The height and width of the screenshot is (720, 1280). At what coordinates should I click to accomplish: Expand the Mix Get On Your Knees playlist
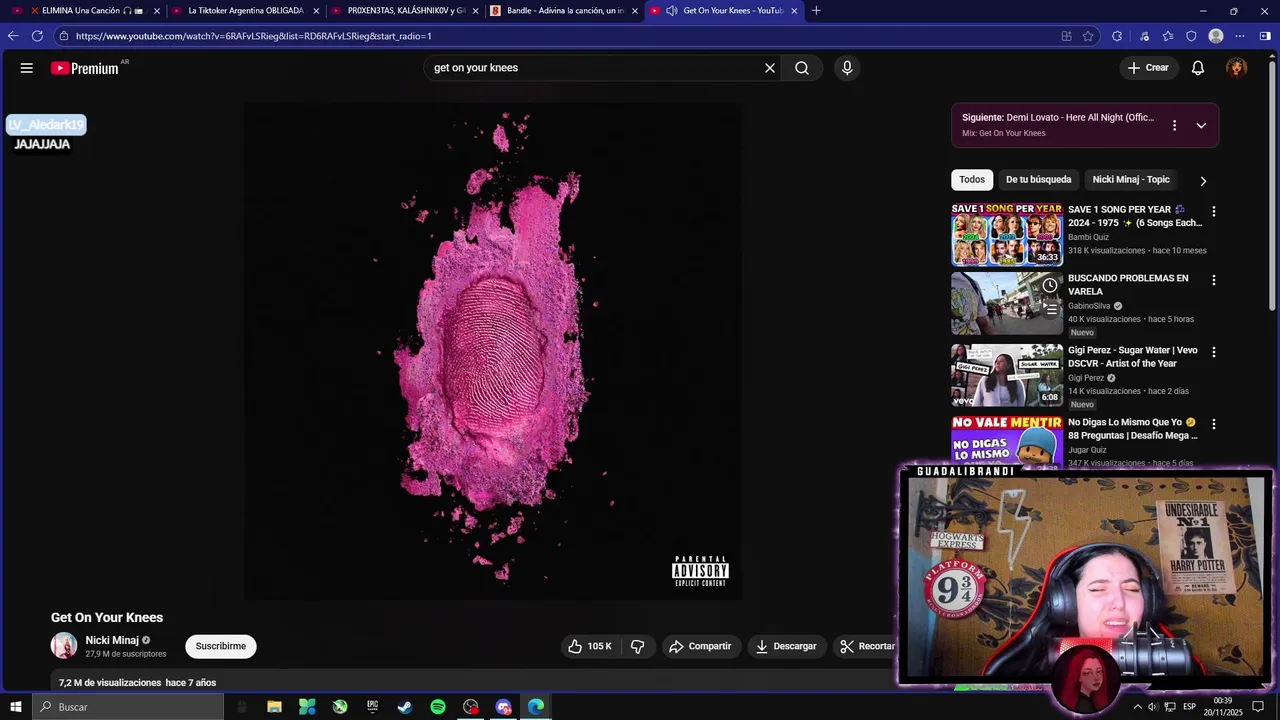1201,126
